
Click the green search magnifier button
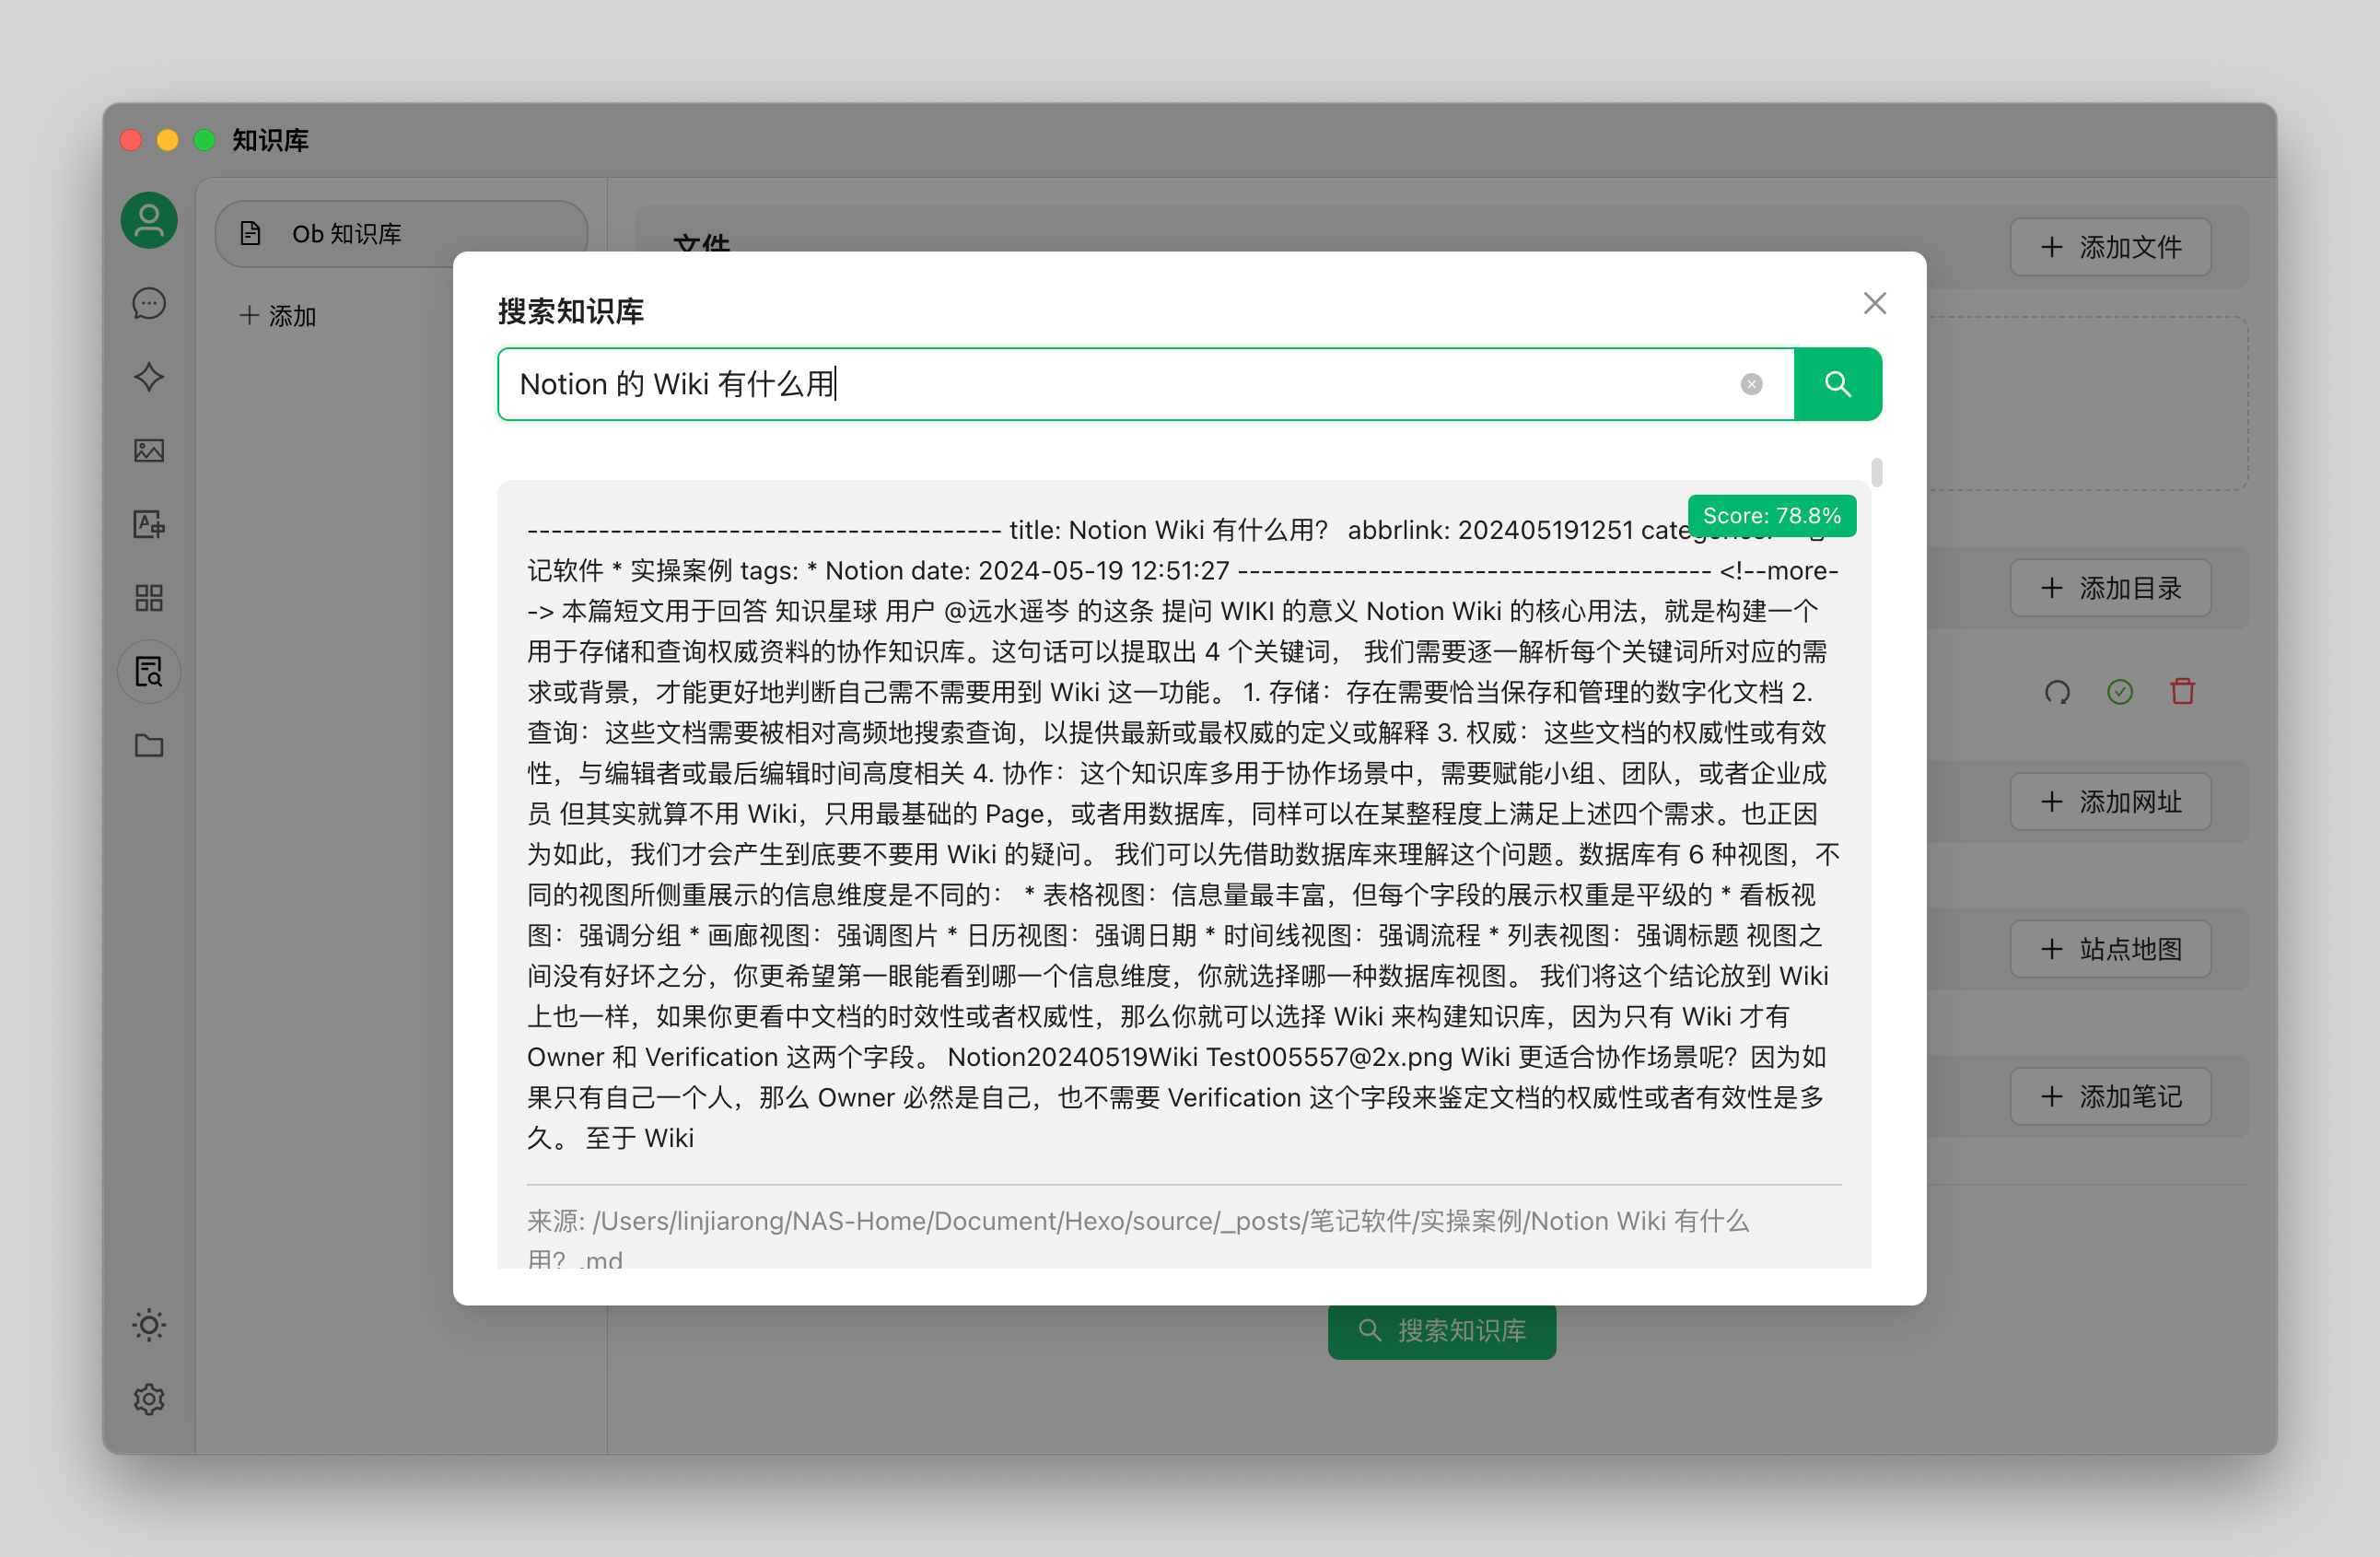coord(1837,384)
